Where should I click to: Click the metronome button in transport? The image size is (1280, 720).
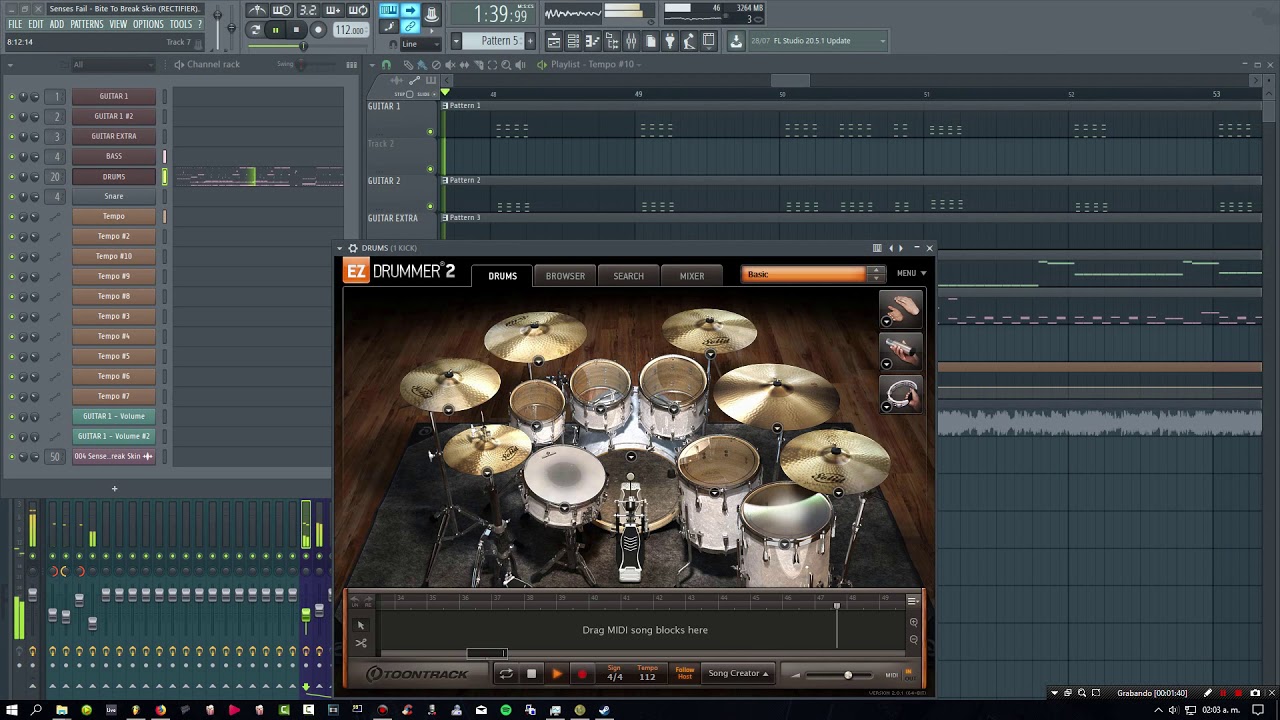257,11
